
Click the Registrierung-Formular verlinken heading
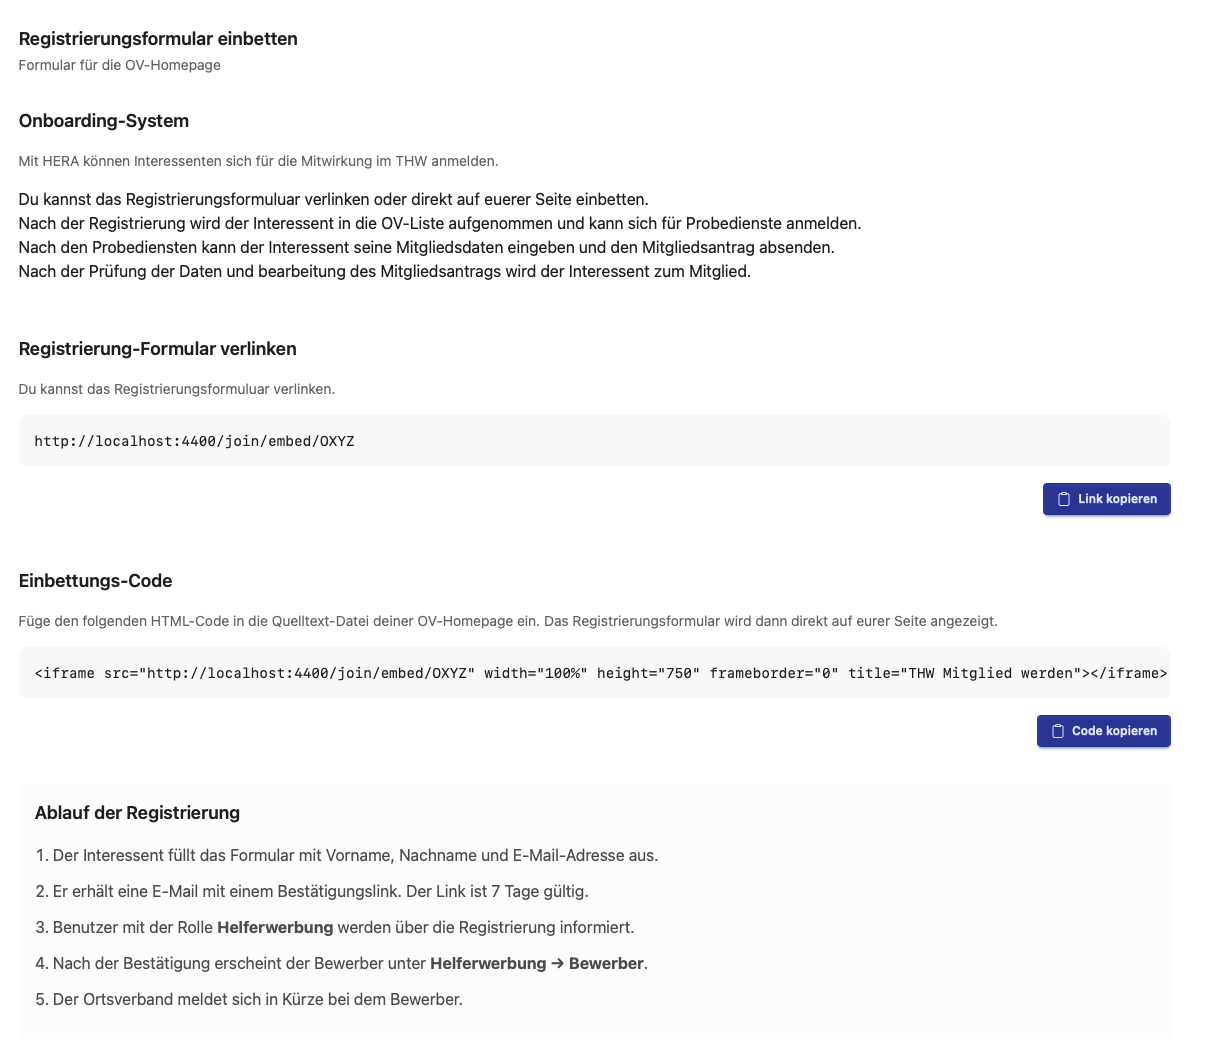tap(158, 349)
